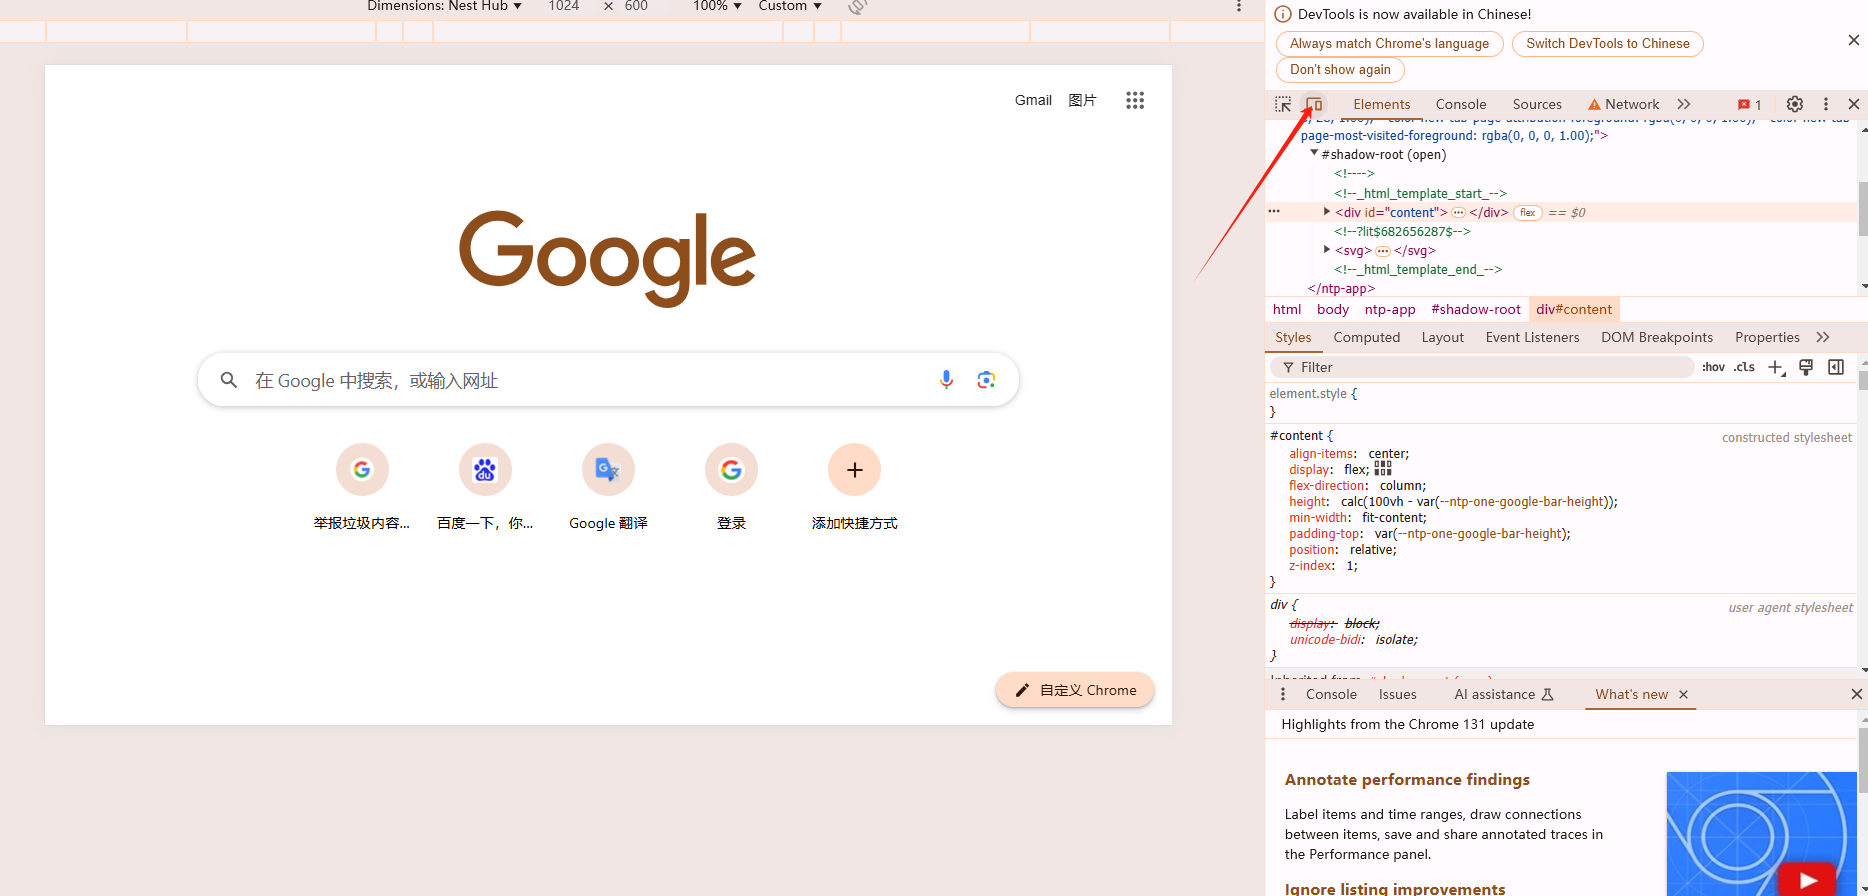This screenshot has height=896, width=1868.
Task: Open the Layout tab
Action: [x=1442, y=337]
